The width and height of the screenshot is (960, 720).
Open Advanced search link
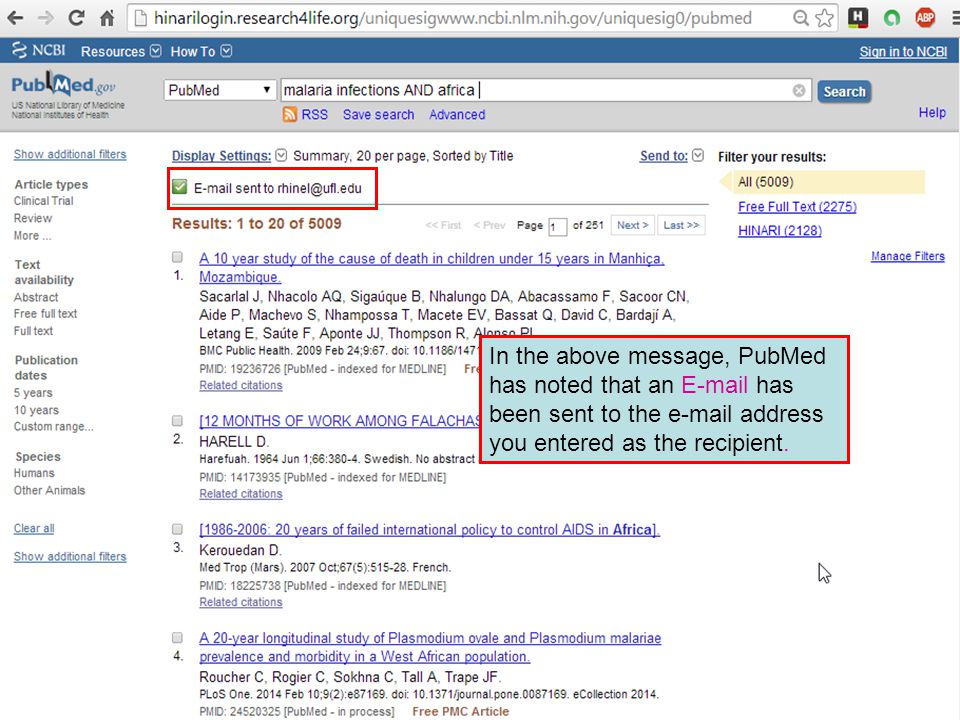(x=457, y=114)
